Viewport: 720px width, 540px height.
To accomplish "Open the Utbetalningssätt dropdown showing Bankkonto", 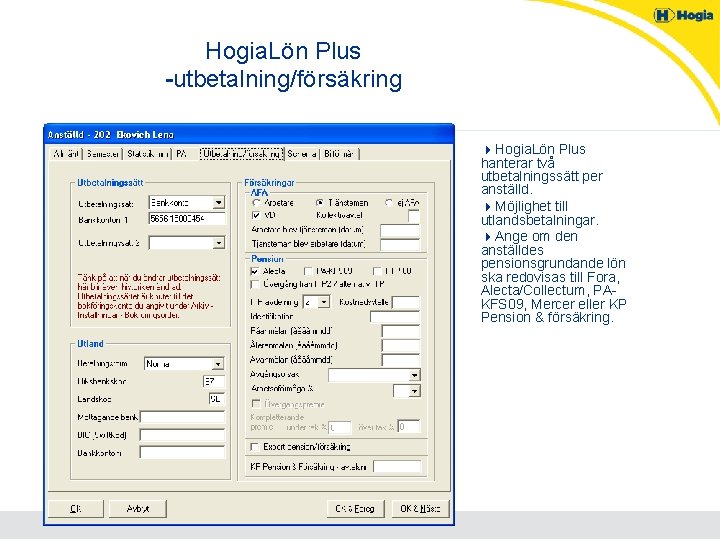I will (x=219, y=202).
